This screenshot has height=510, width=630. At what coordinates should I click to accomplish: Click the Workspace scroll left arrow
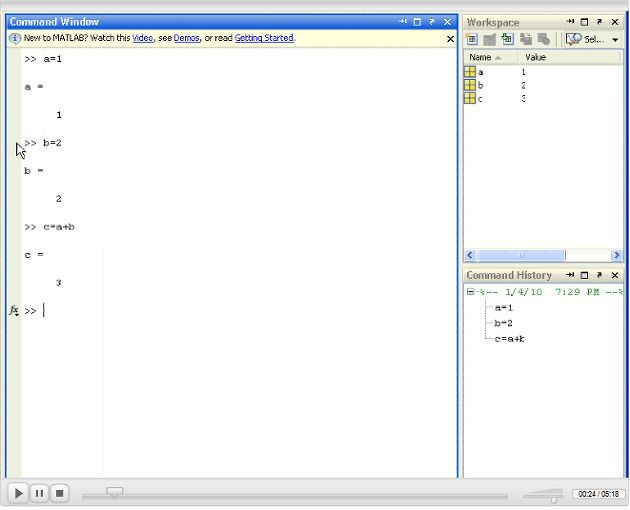(470, 255)
